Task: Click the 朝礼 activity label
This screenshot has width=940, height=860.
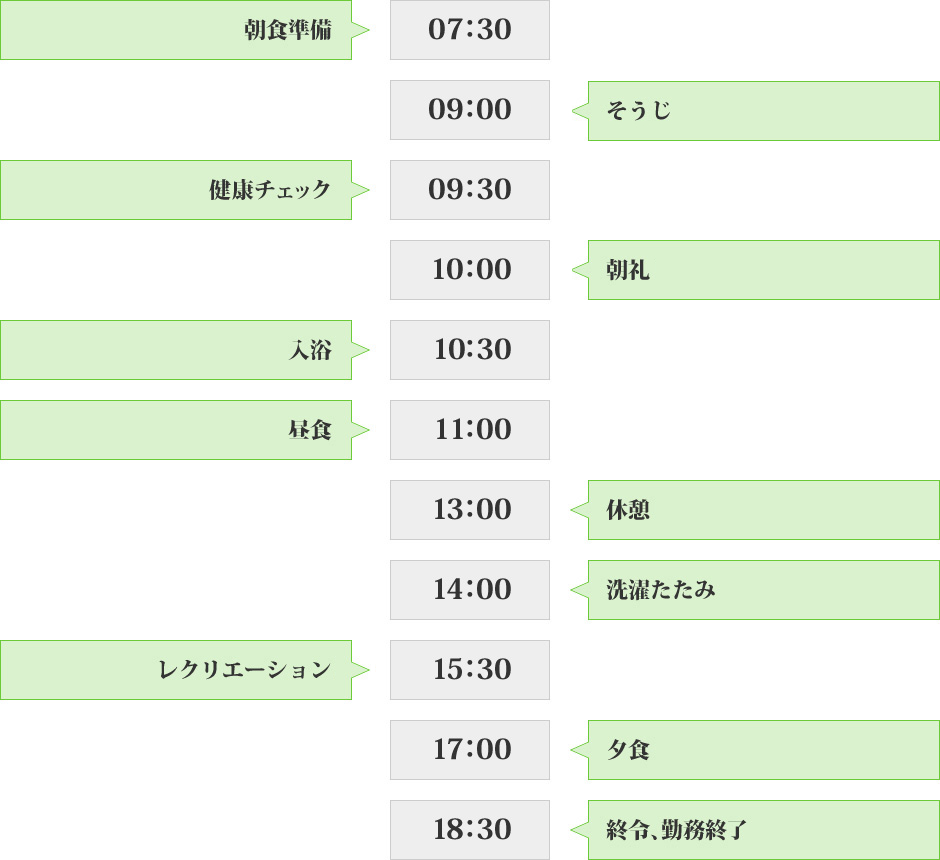Action: click(629, 270)
